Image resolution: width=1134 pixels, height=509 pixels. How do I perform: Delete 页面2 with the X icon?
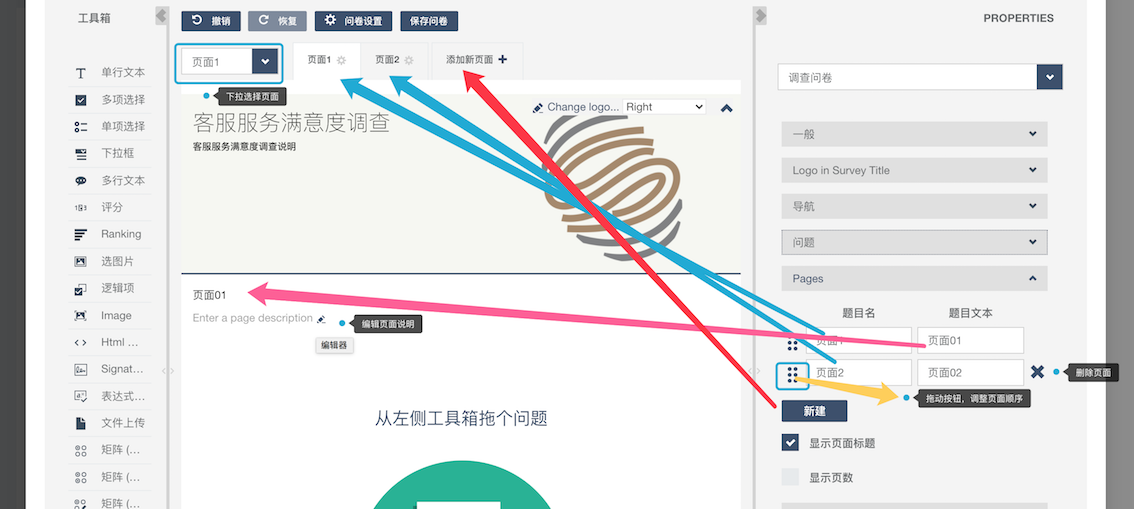click(1037, 372)
